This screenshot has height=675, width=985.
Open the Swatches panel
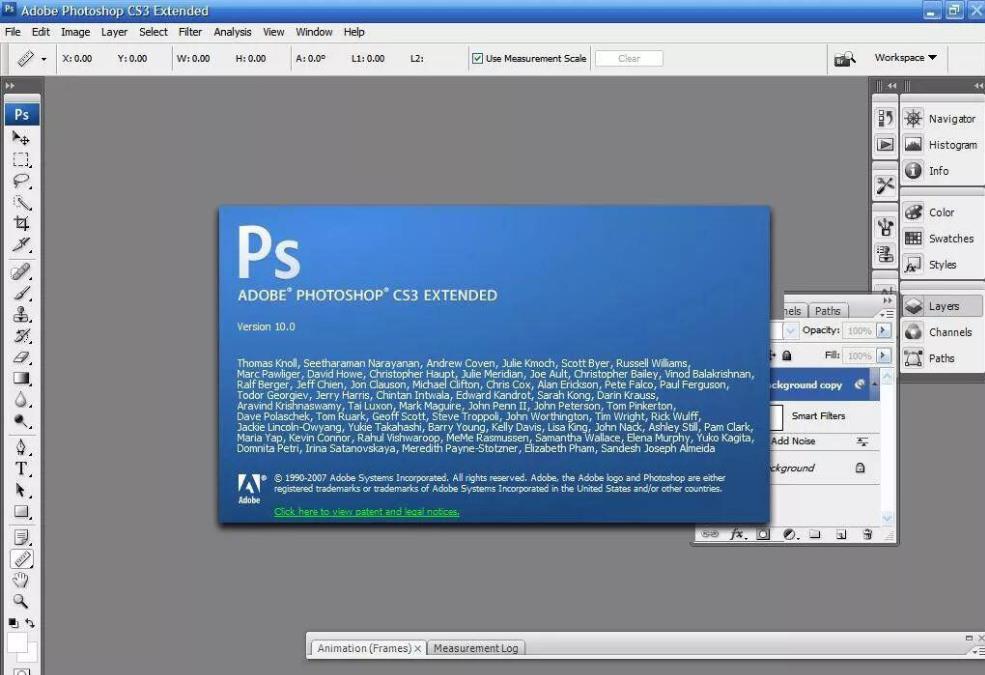[939, 239]
